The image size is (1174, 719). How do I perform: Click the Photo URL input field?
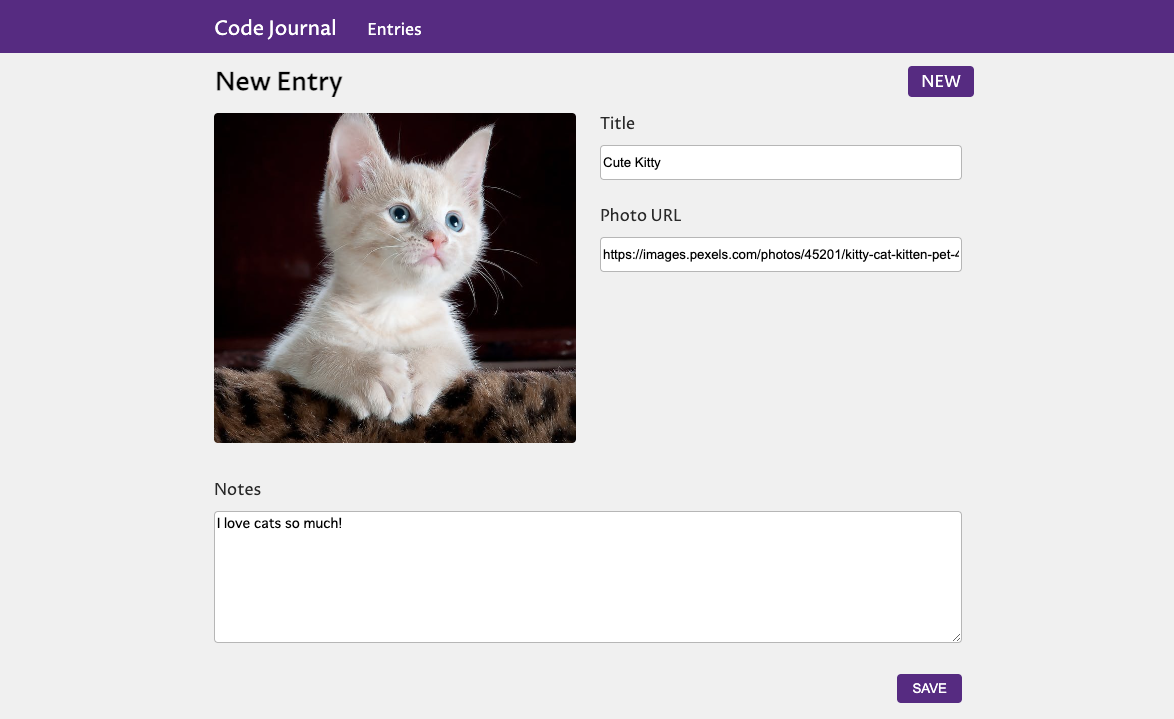(x=780, y=254)
